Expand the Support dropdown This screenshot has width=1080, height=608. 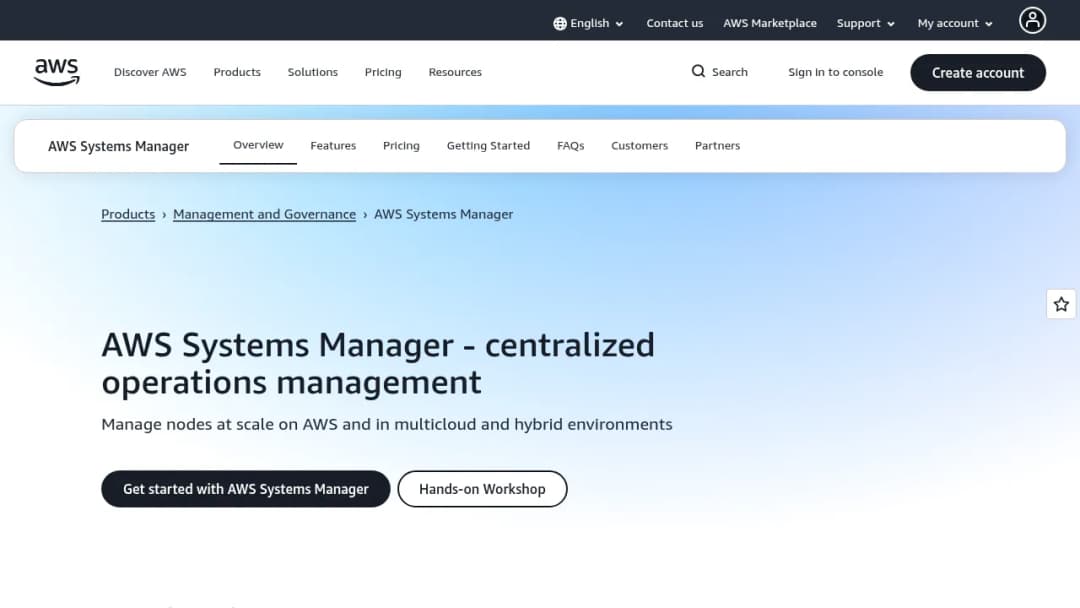866,23
